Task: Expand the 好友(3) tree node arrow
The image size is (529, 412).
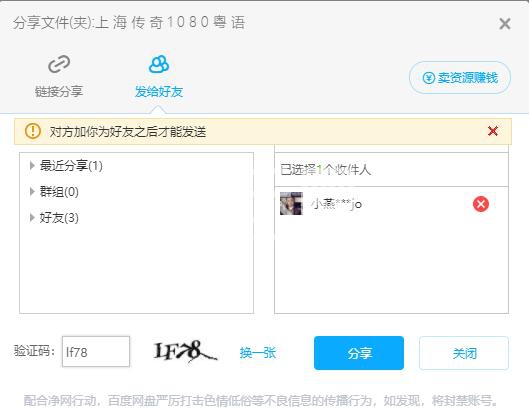Action: tap(32, 218)
